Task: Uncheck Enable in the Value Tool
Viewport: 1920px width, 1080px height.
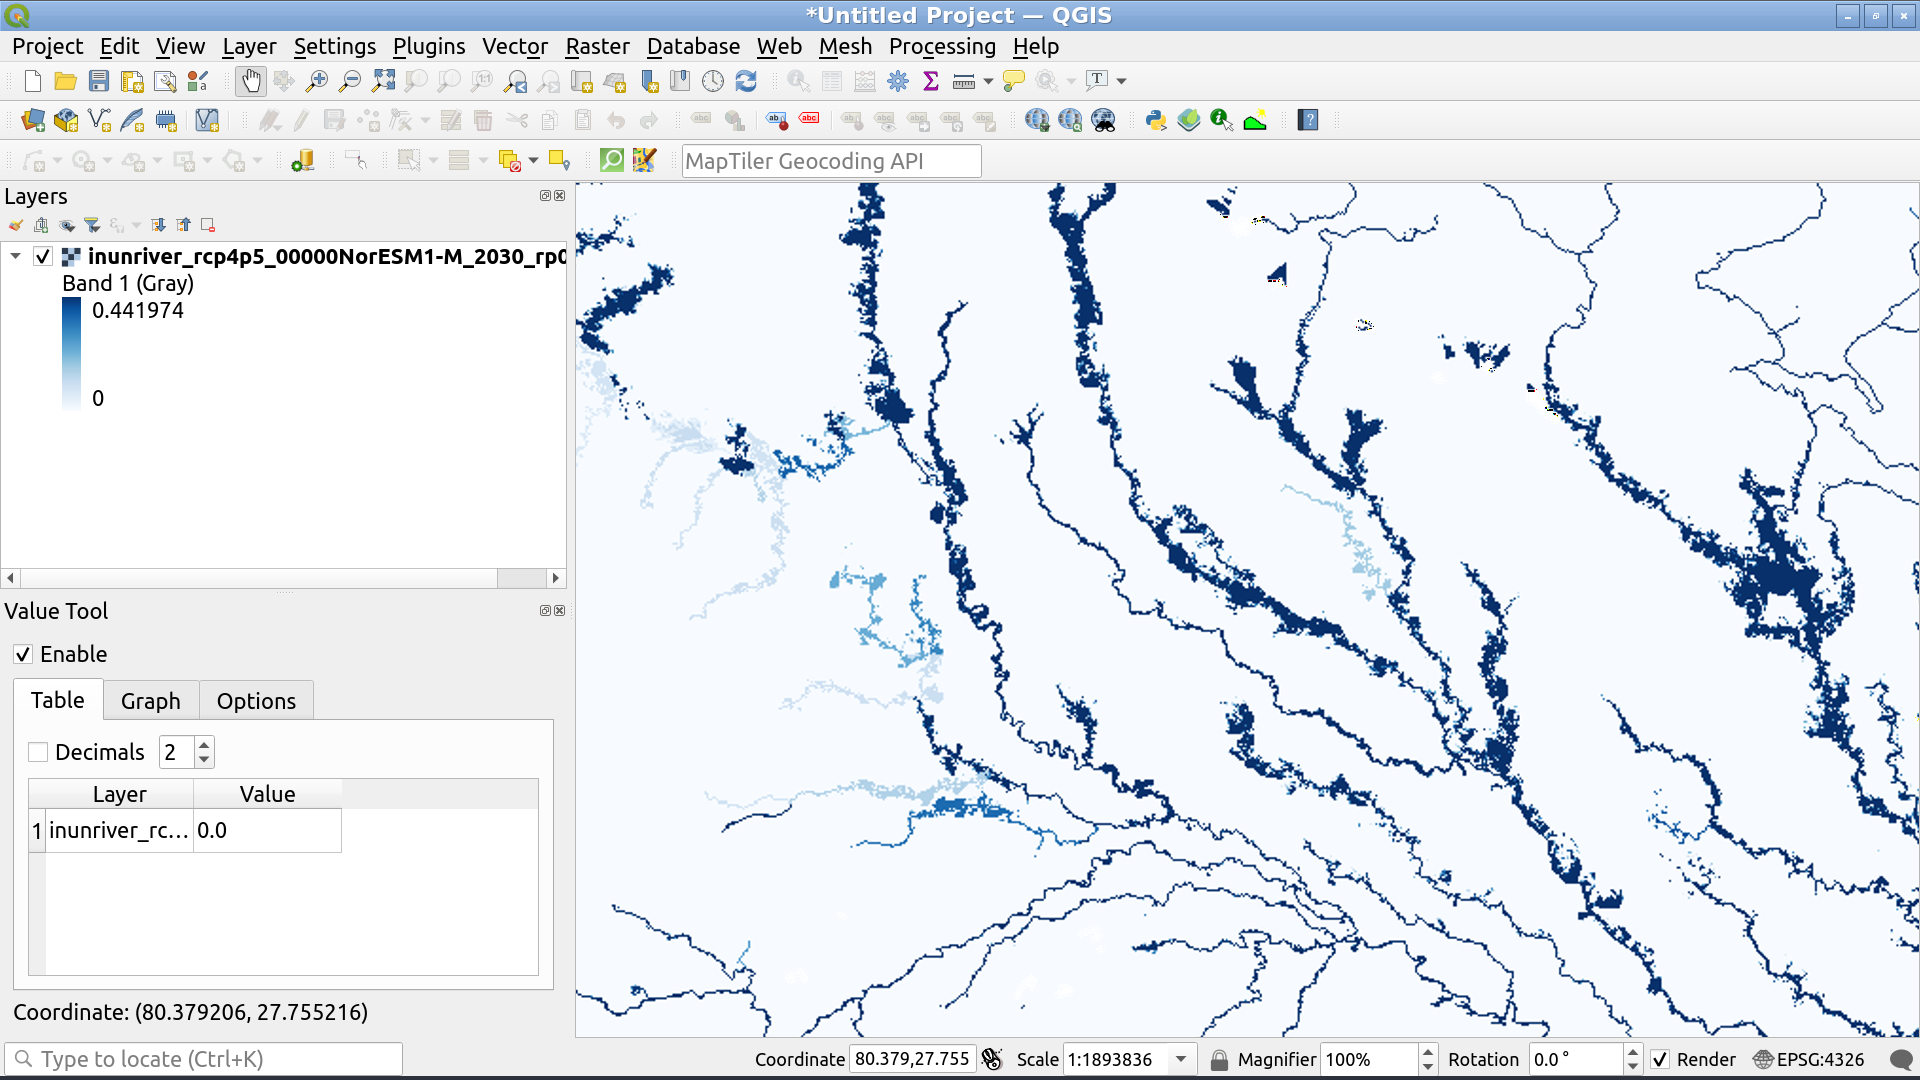Action: [23, 655]
